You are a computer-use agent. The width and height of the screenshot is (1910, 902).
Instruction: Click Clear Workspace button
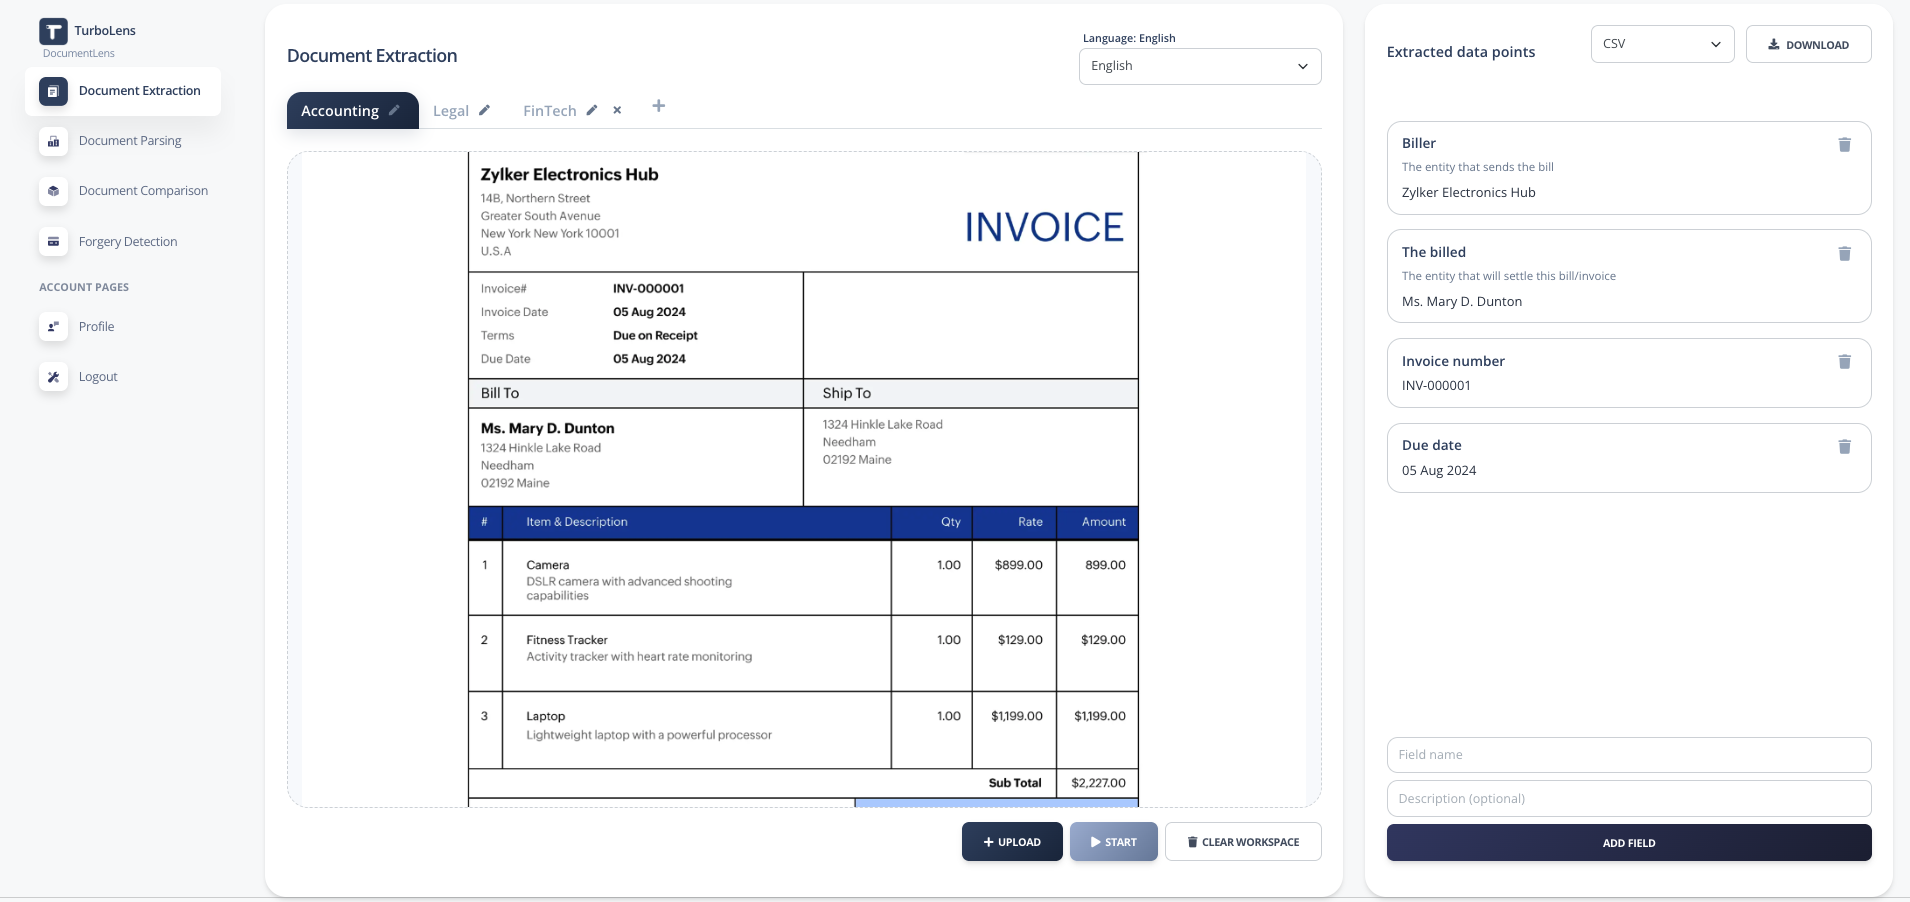[1242, 842]
